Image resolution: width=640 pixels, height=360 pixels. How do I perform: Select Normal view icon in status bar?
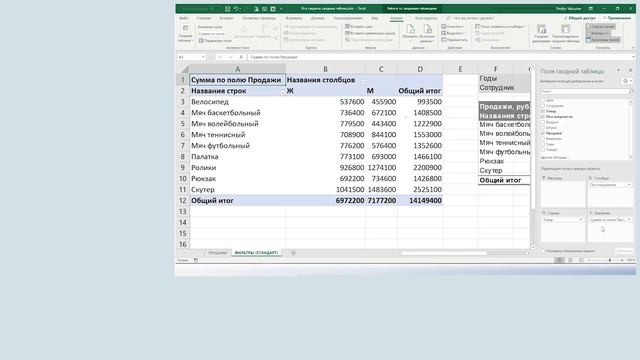559,260
